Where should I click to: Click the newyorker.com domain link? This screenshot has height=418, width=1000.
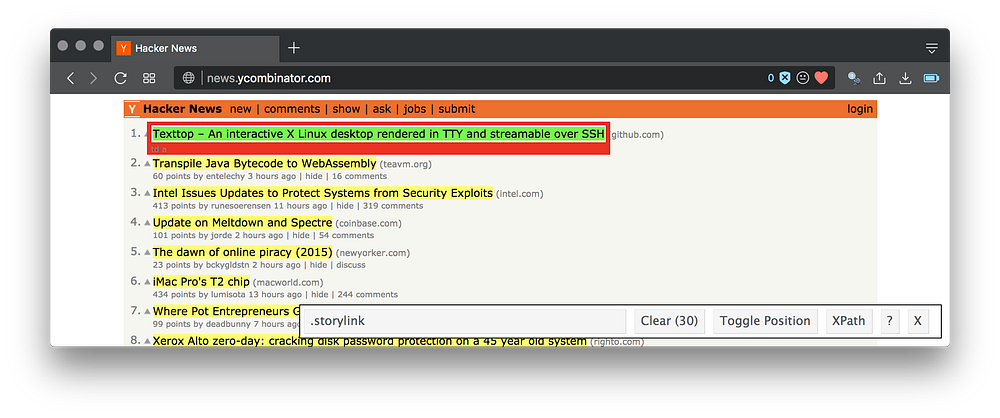point(373,253)
